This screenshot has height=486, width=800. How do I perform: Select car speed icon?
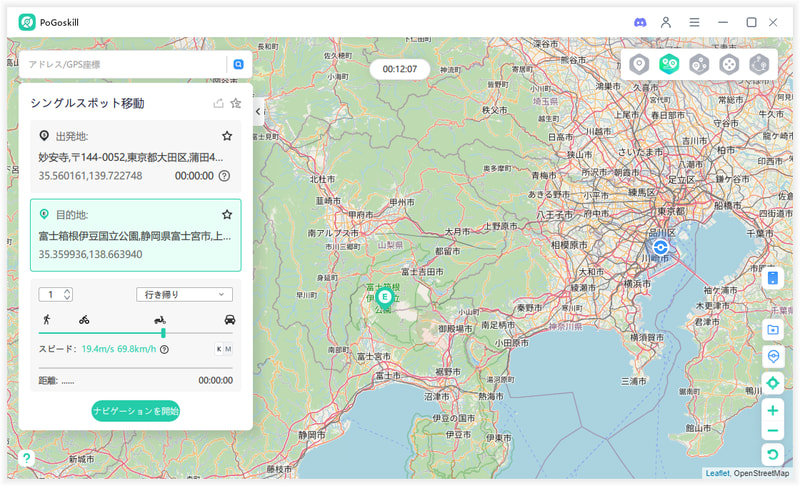230,320
